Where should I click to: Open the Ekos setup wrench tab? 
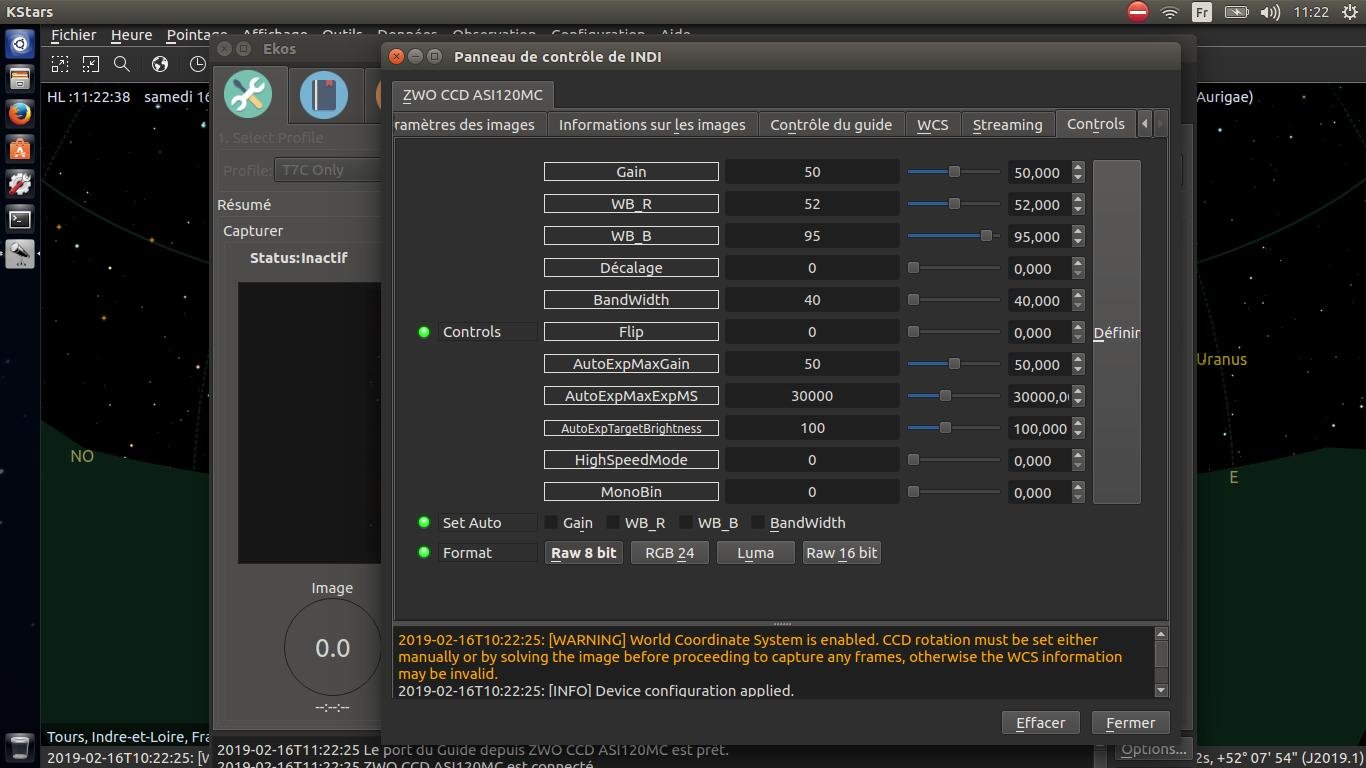[248, 95]
